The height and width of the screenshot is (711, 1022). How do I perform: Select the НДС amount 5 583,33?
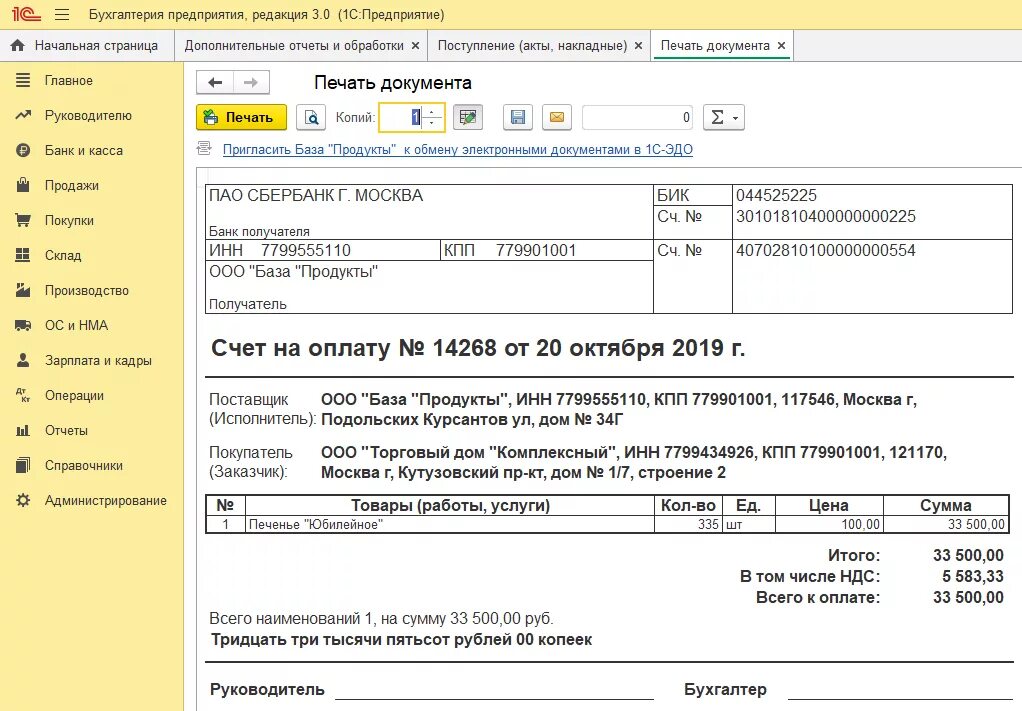pyautogui.click(x=972, y=576)
